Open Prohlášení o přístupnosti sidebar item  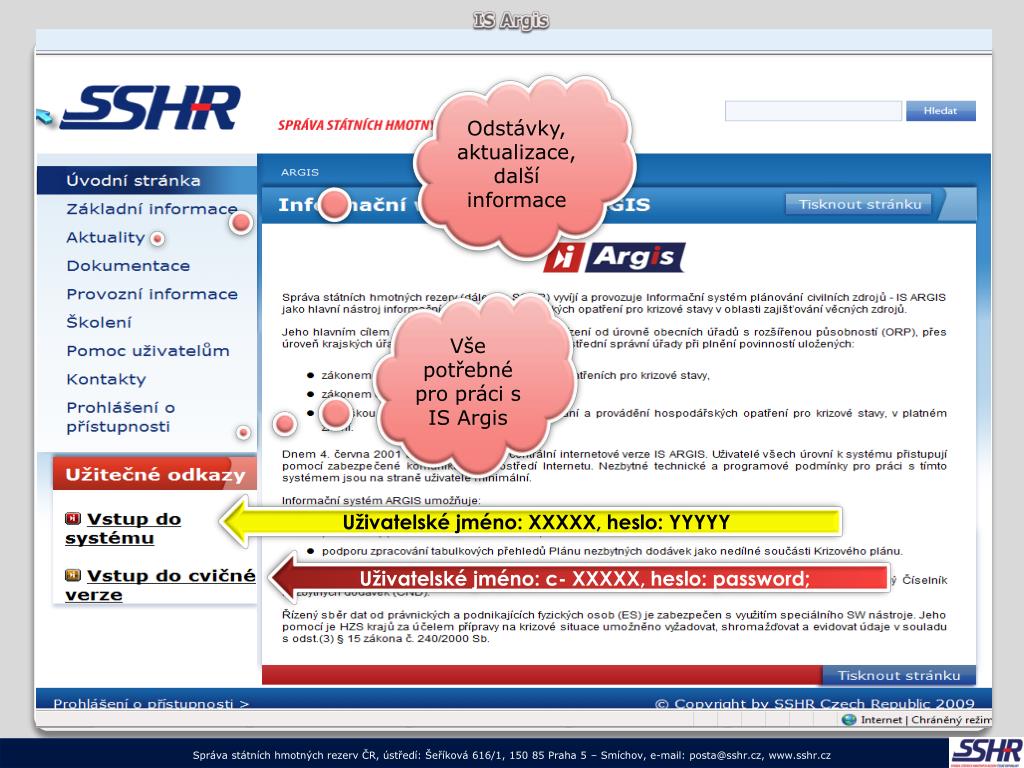(120, 417)
